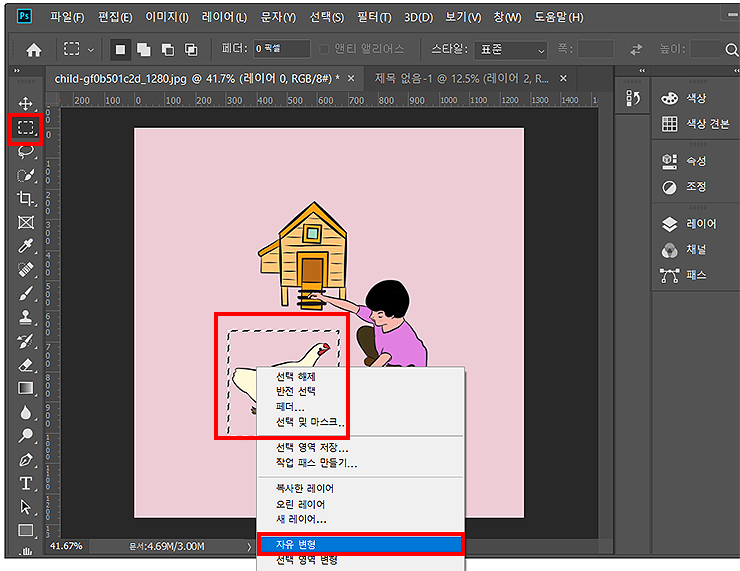The height and width of the screenshot is (571, 740).
Task: Select the Brush tool
Action: (25, 294)
